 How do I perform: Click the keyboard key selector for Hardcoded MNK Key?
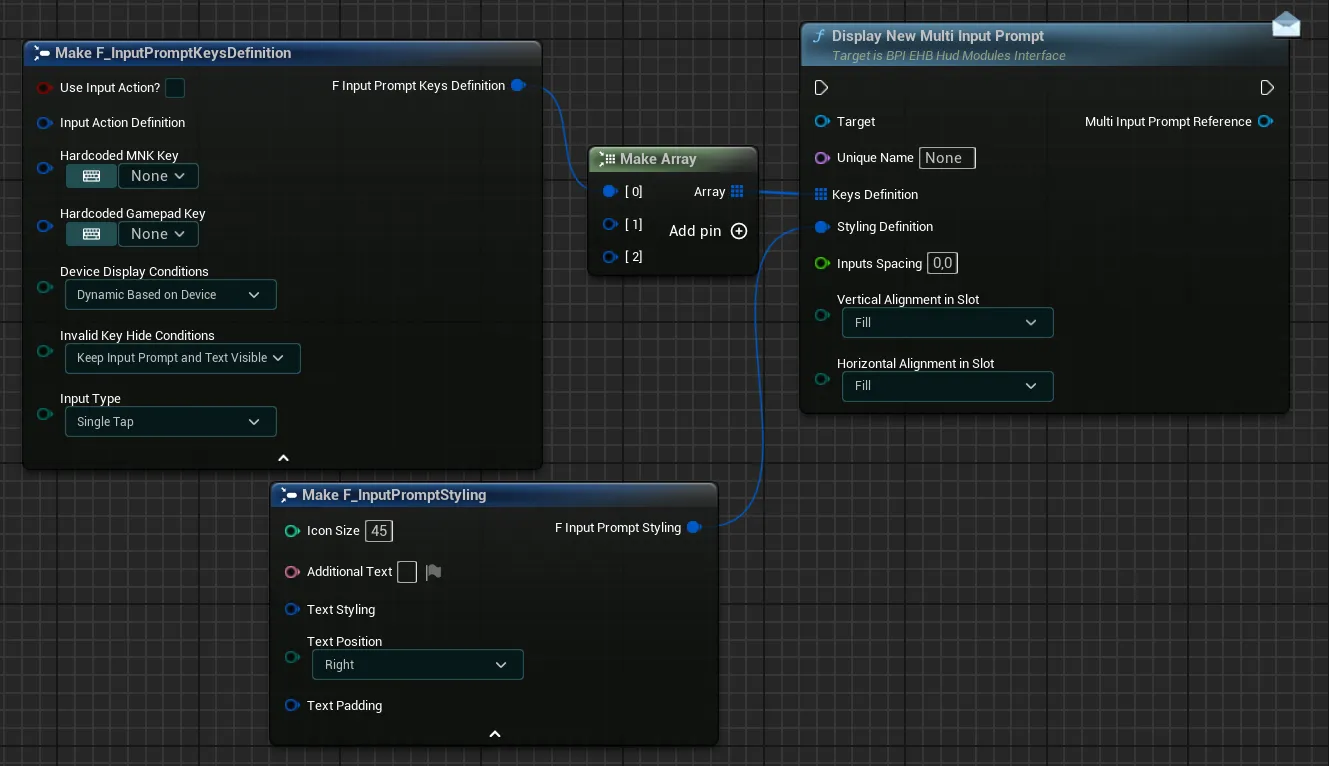pyautogui.click(x=91, y=176)
